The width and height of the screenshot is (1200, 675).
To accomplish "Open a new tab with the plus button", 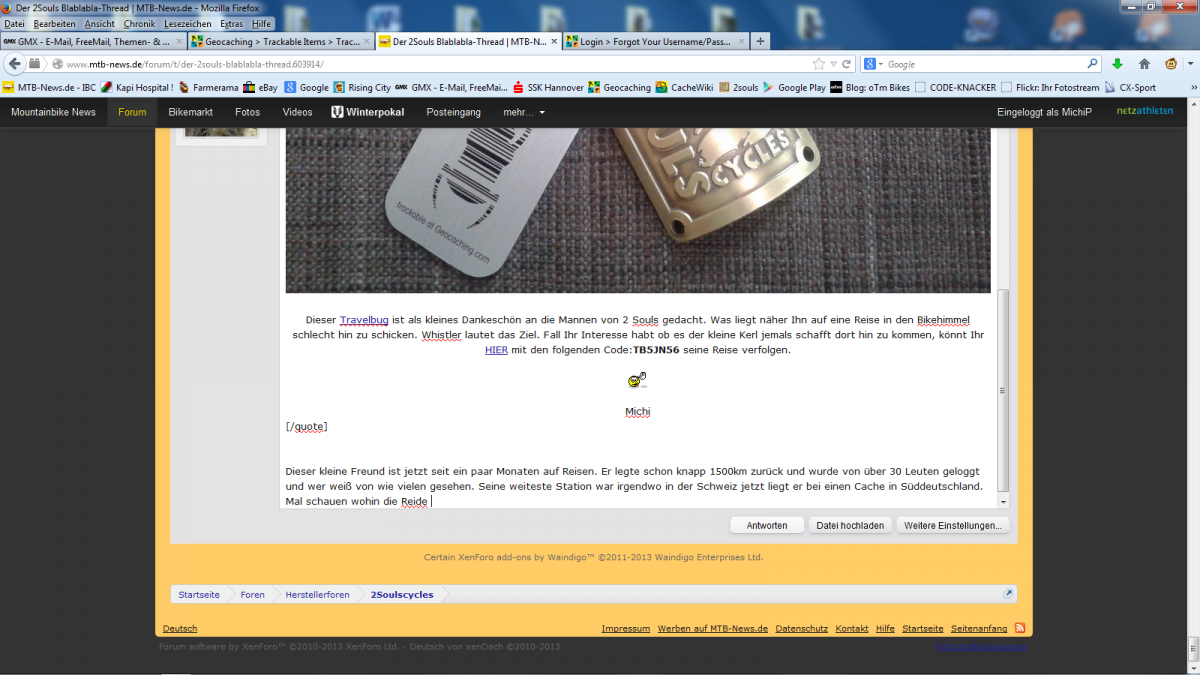I will (x=761, y=41).
